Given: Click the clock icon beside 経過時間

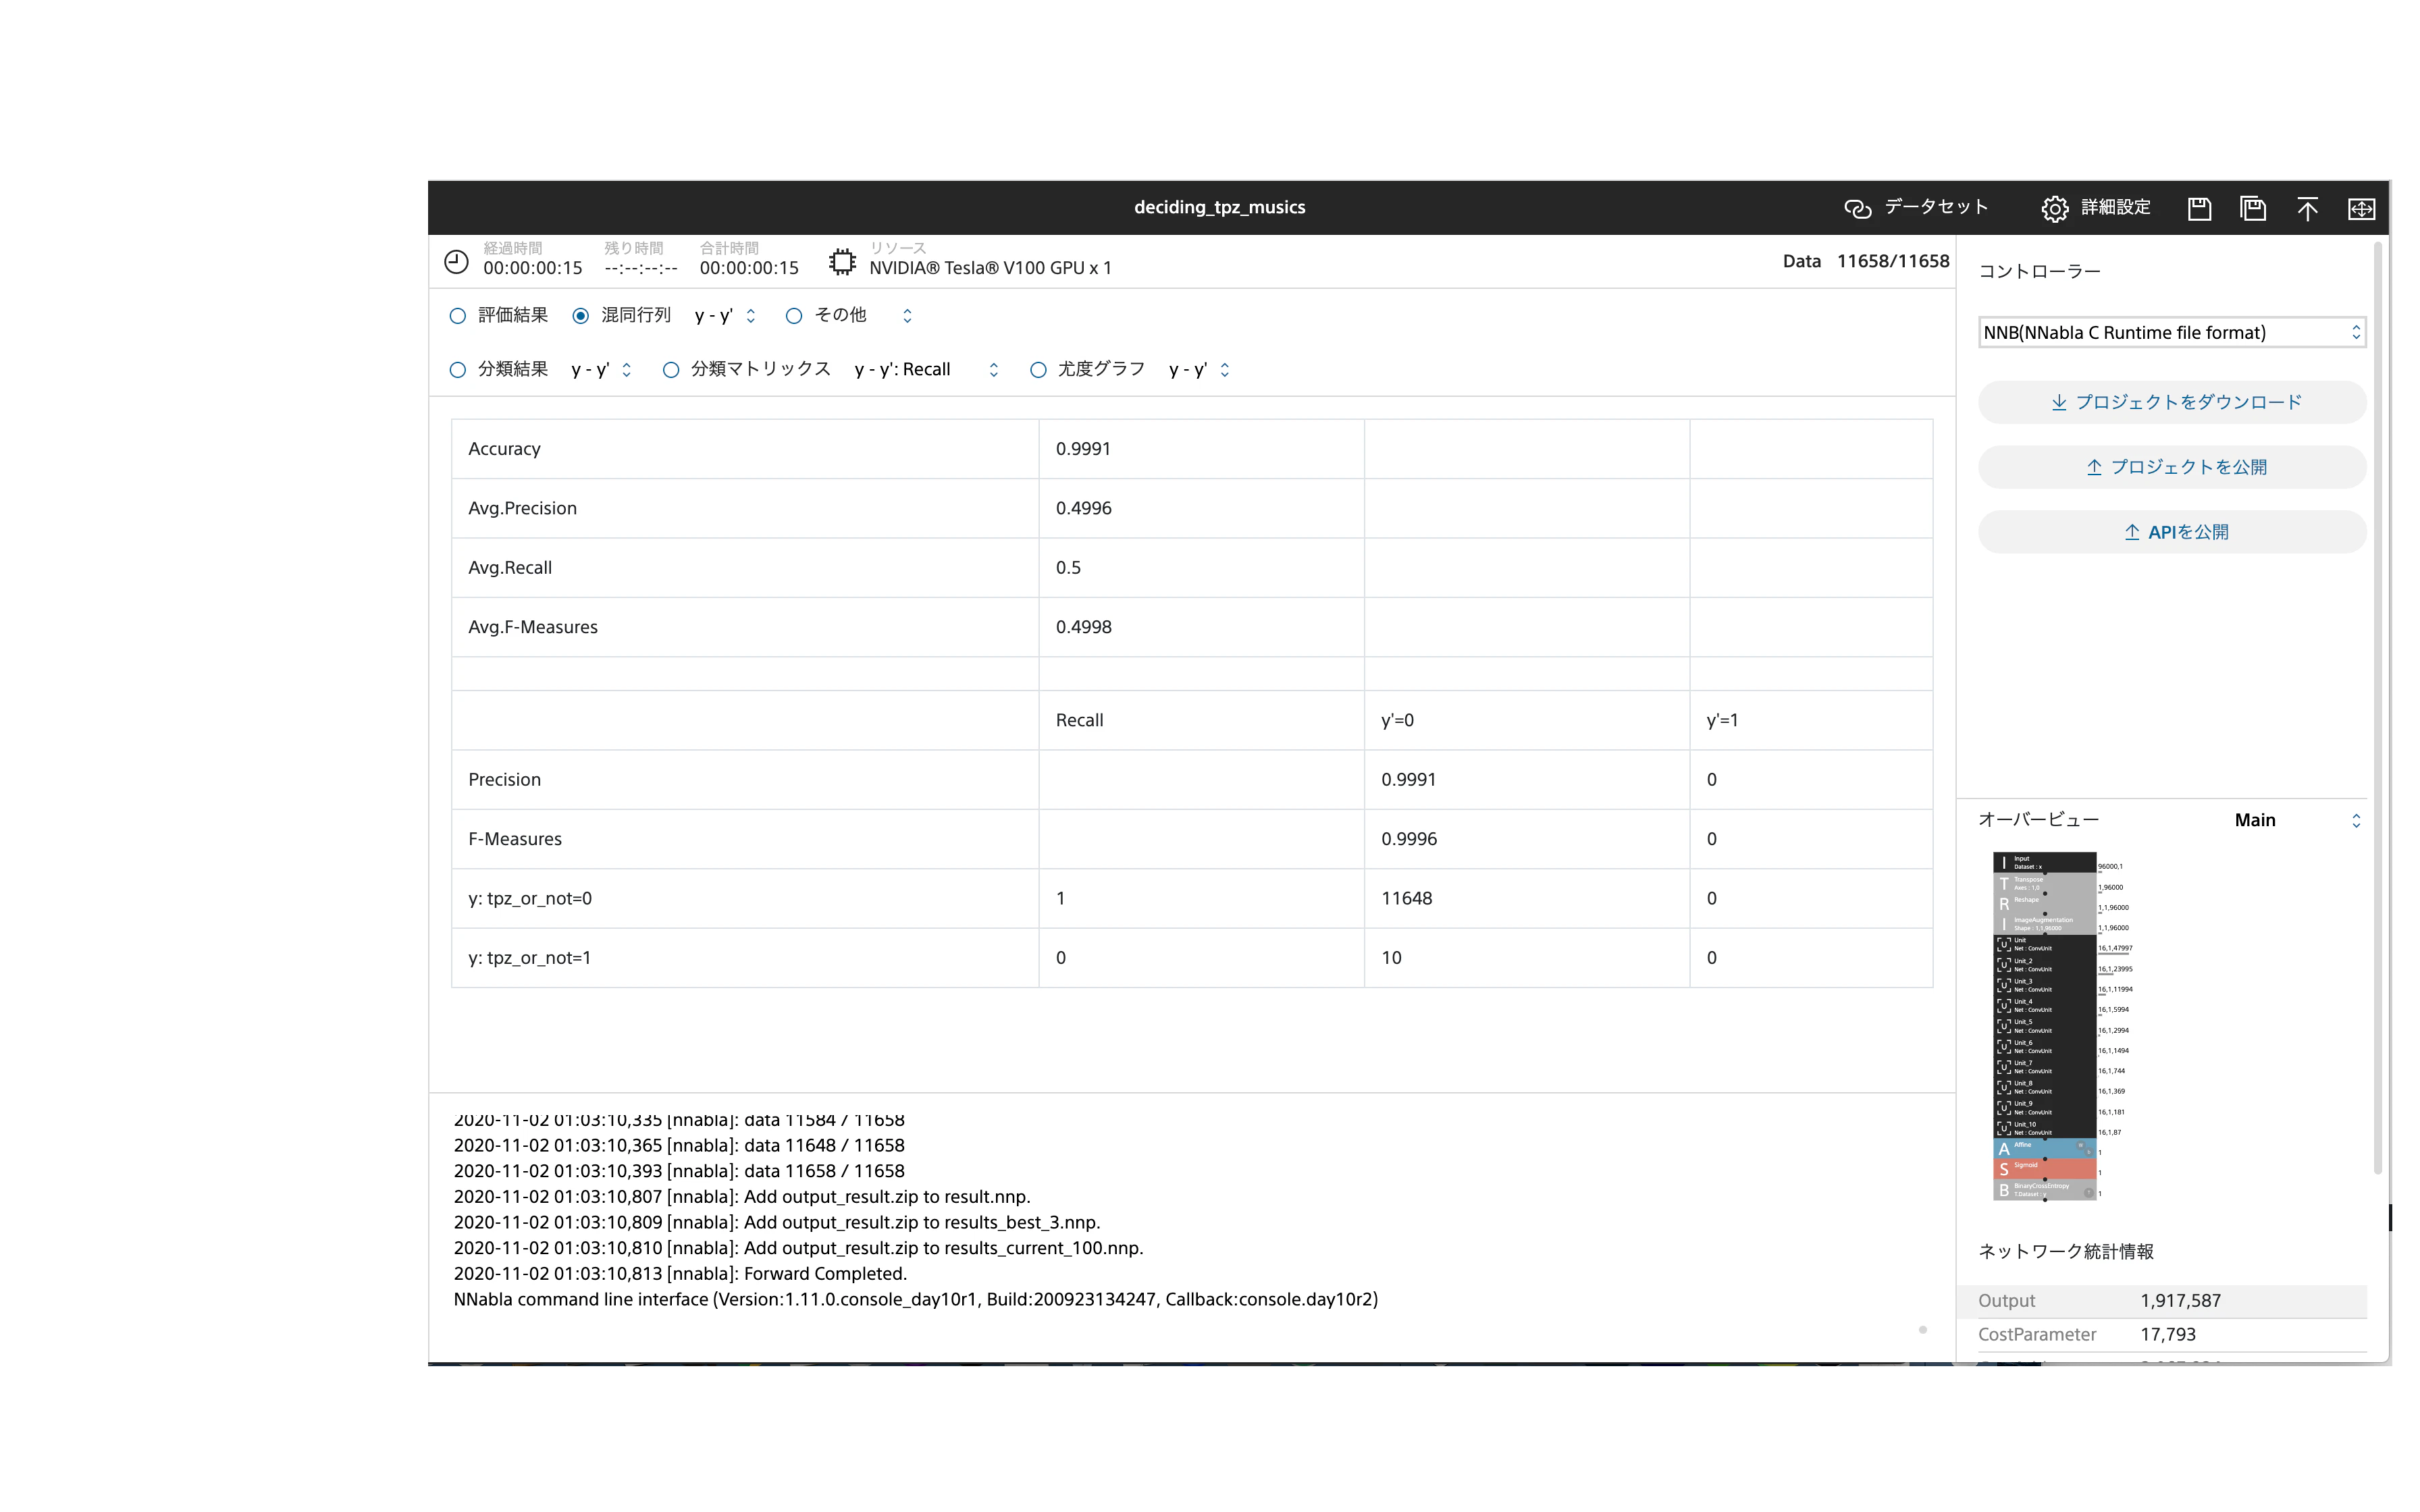Looking at the screenshot, I should (x=456, y=262).
